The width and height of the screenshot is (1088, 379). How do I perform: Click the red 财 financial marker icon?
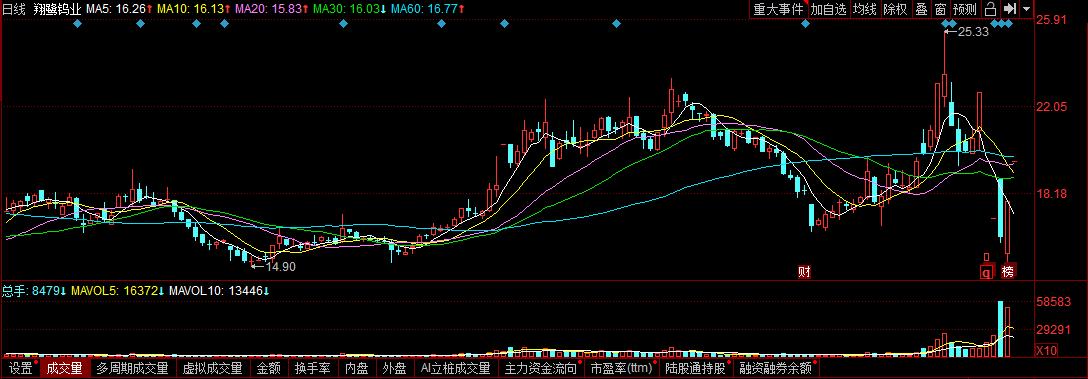point(804,272)
